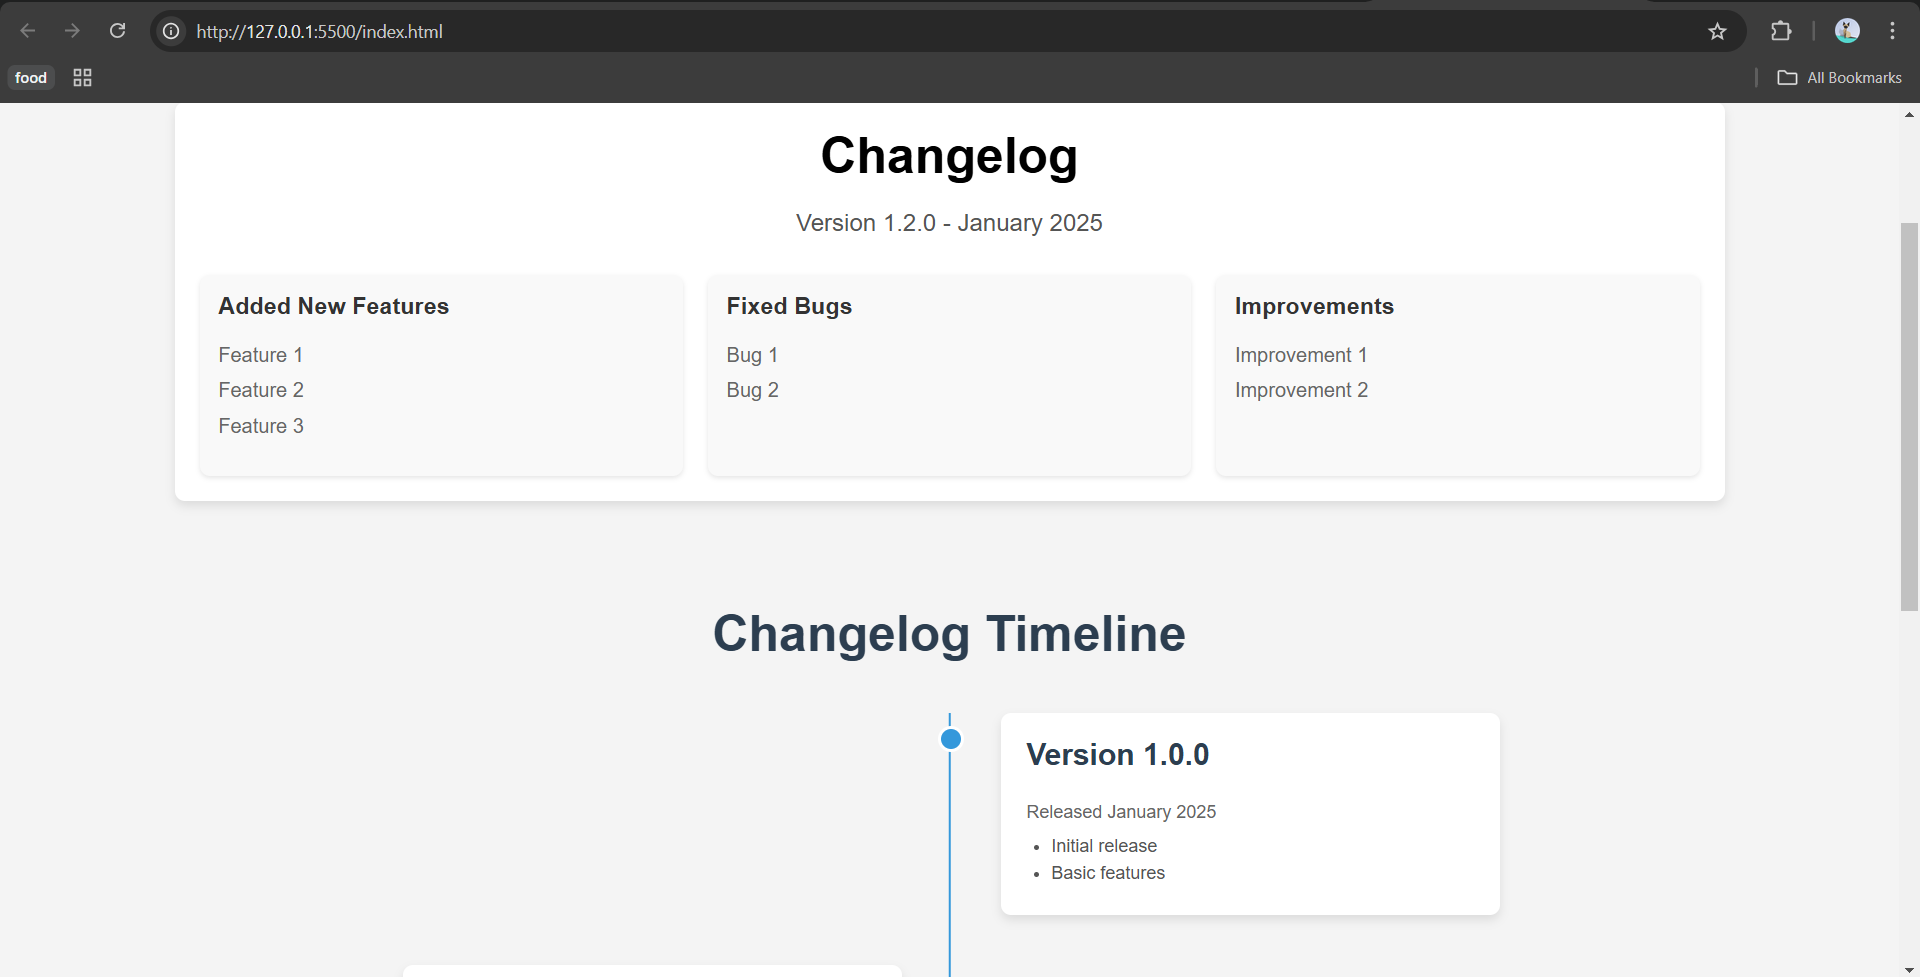Click the blue timeline dot marker

pyautogui.click(x=951, y=739)
